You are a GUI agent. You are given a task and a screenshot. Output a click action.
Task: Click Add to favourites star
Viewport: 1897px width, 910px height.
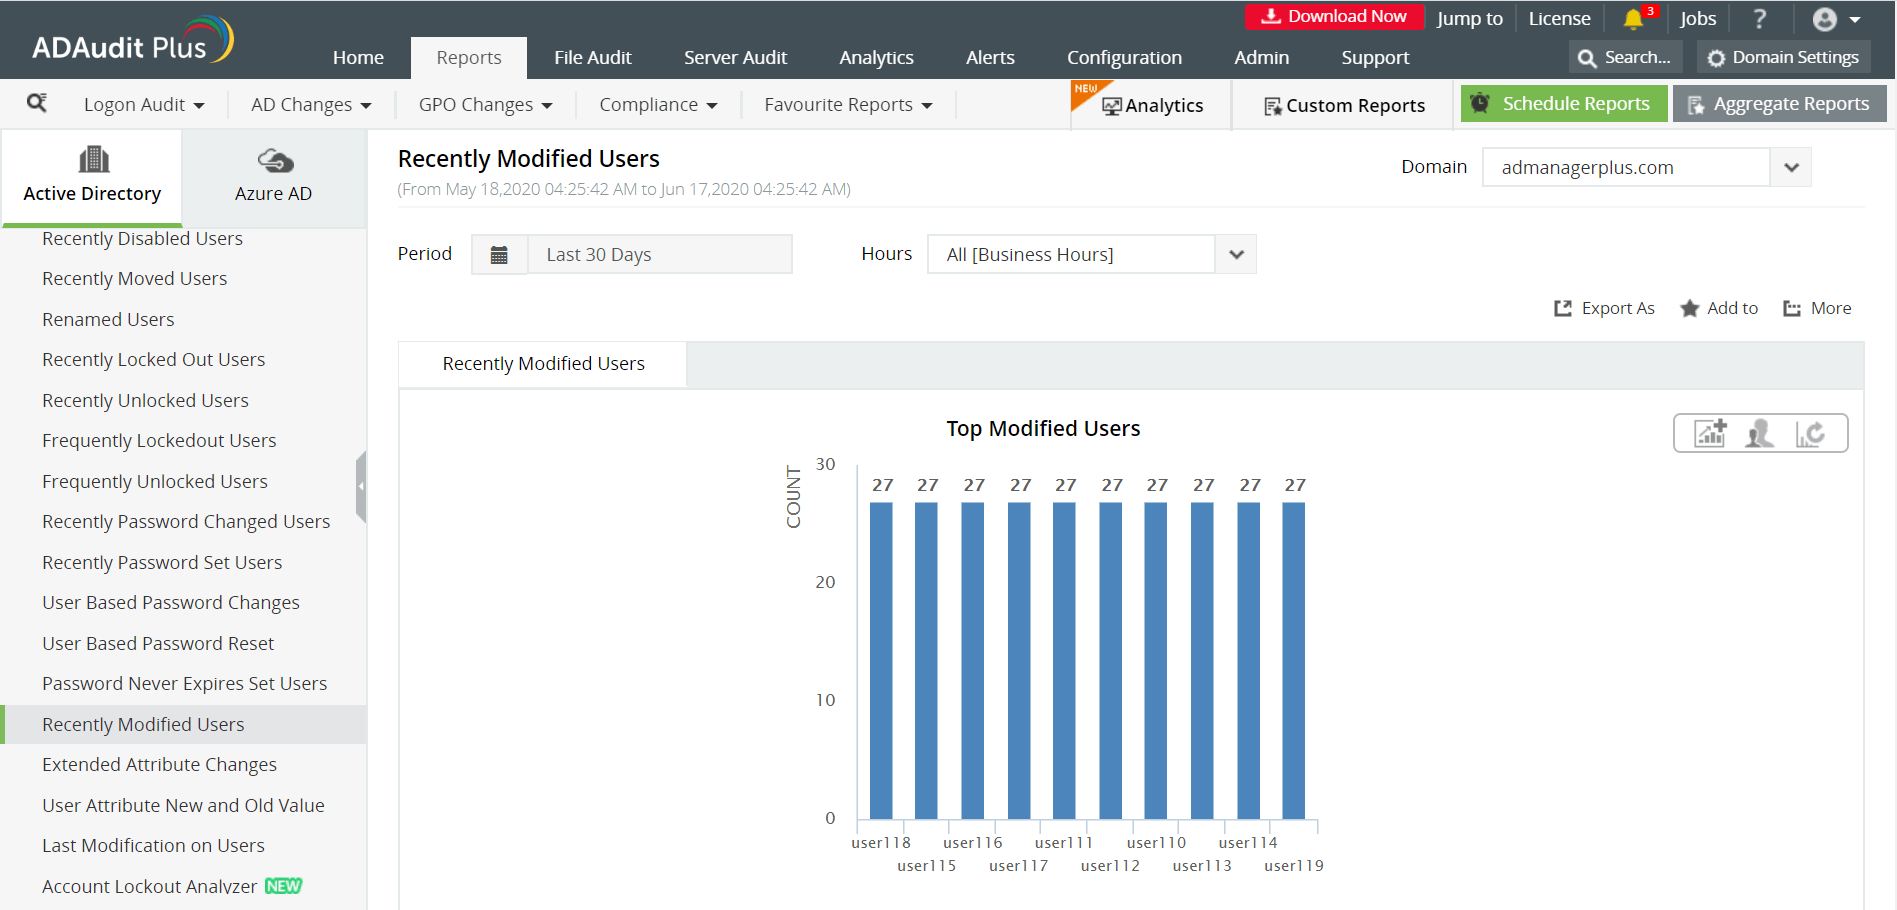click(1719, 308)
